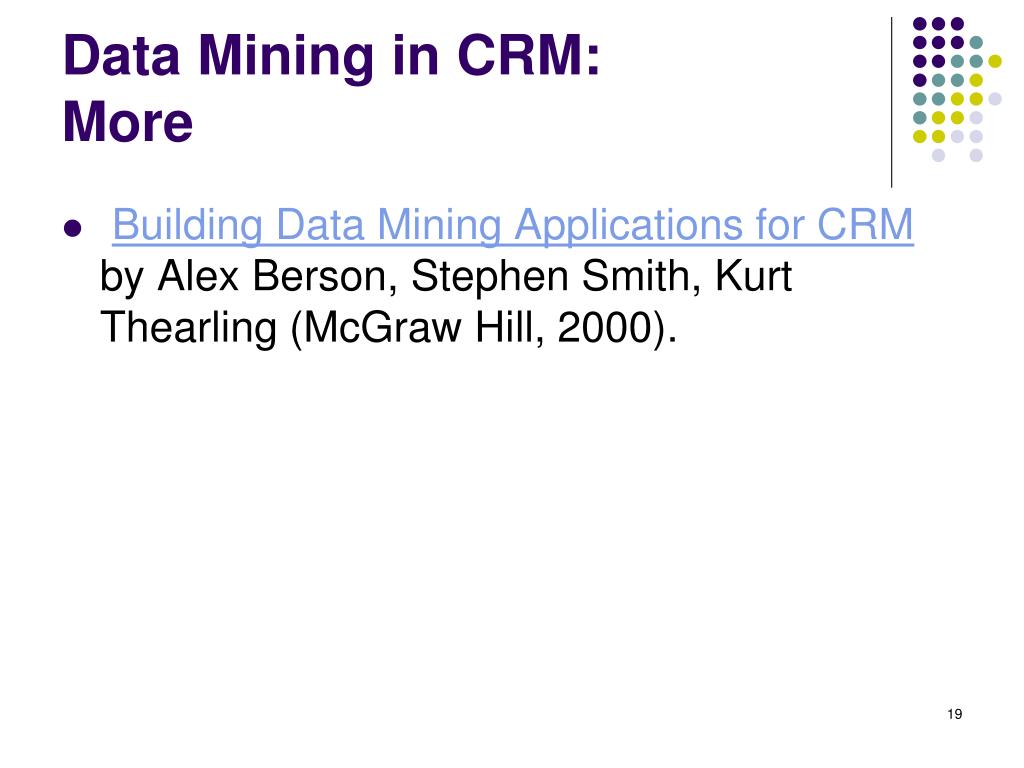Click the bottom-right lavender dot in the last row
1024x768 pixels.
click(x=976, y=155)
